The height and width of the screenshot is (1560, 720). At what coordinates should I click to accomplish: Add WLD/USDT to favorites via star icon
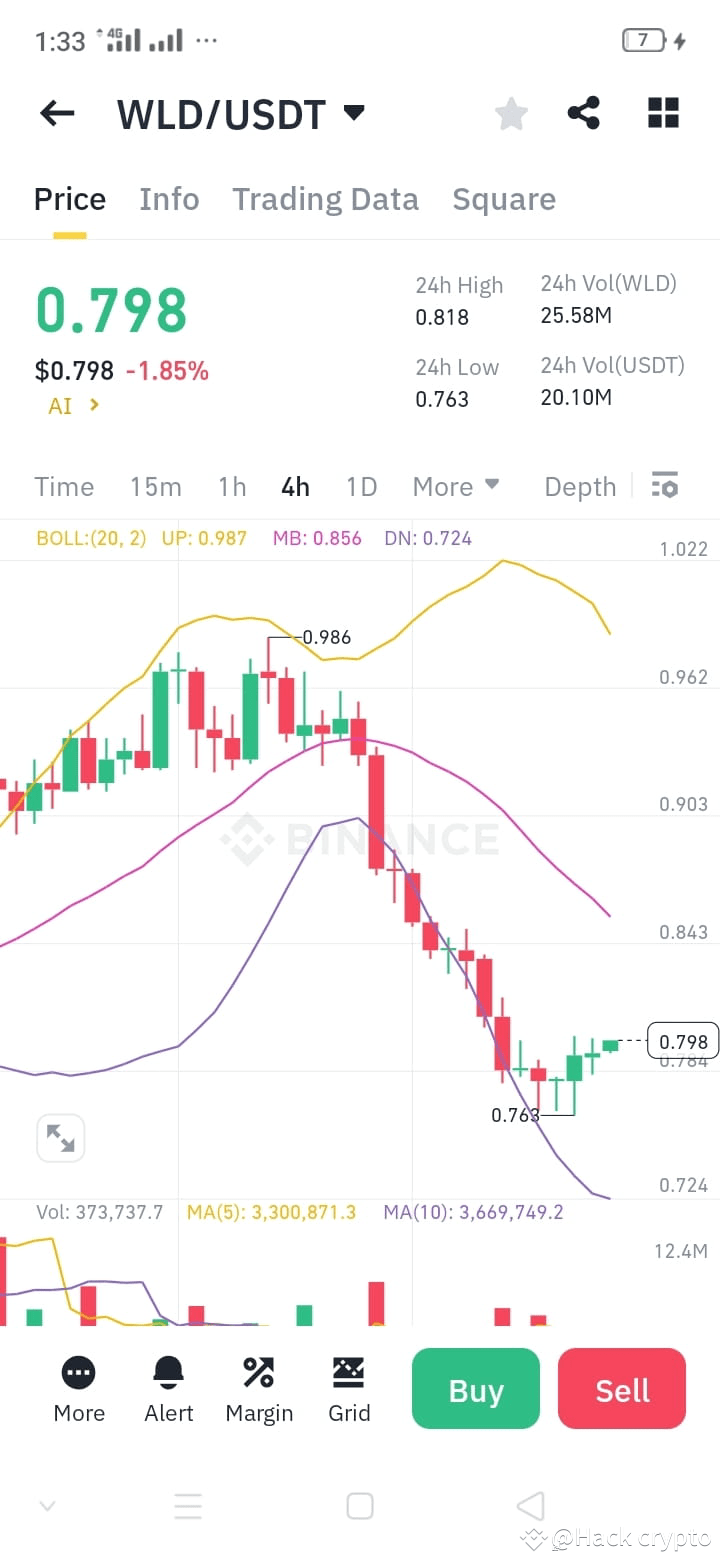pos(511,113)
